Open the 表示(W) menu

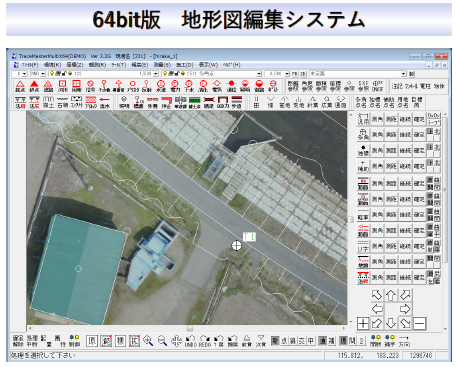(208, 65)
